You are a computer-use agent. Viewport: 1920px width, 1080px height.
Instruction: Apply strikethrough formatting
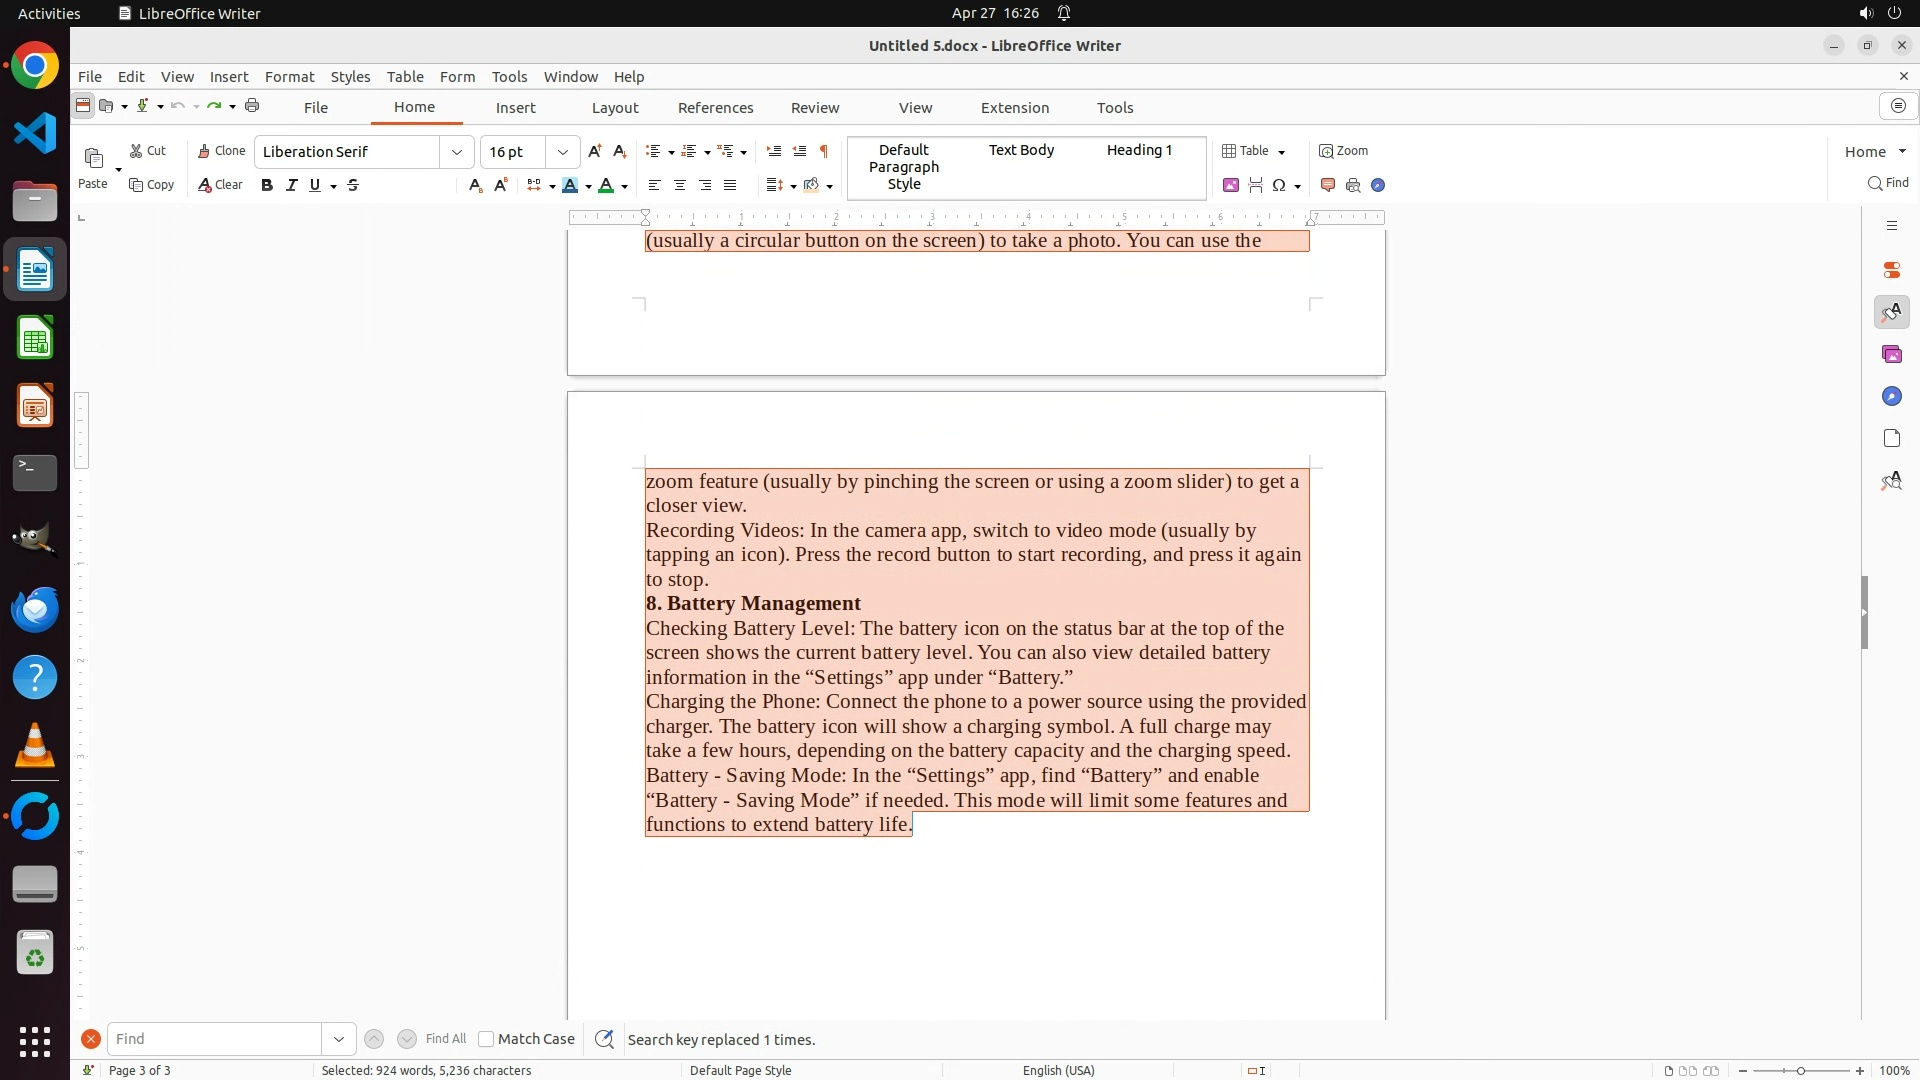coord(353,185)
